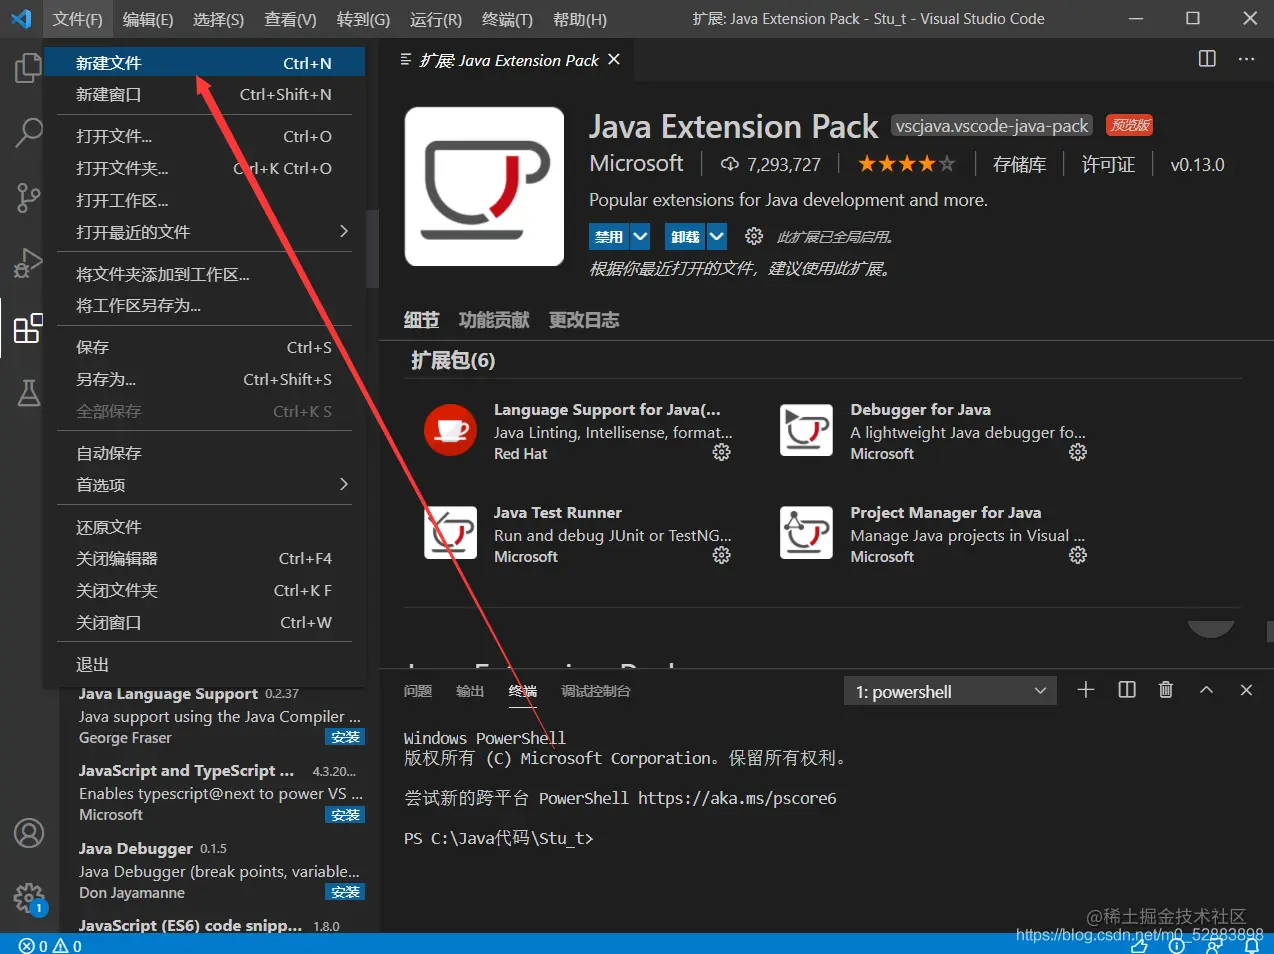Switch to the 输出 panel tab

(x=470, y=691)
